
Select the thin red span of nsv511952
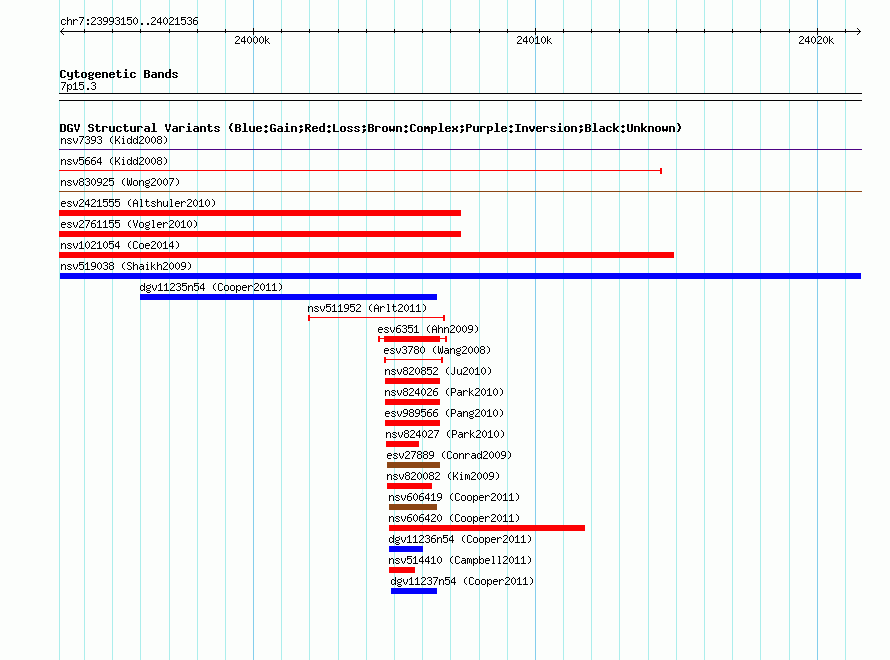(376, 318)
